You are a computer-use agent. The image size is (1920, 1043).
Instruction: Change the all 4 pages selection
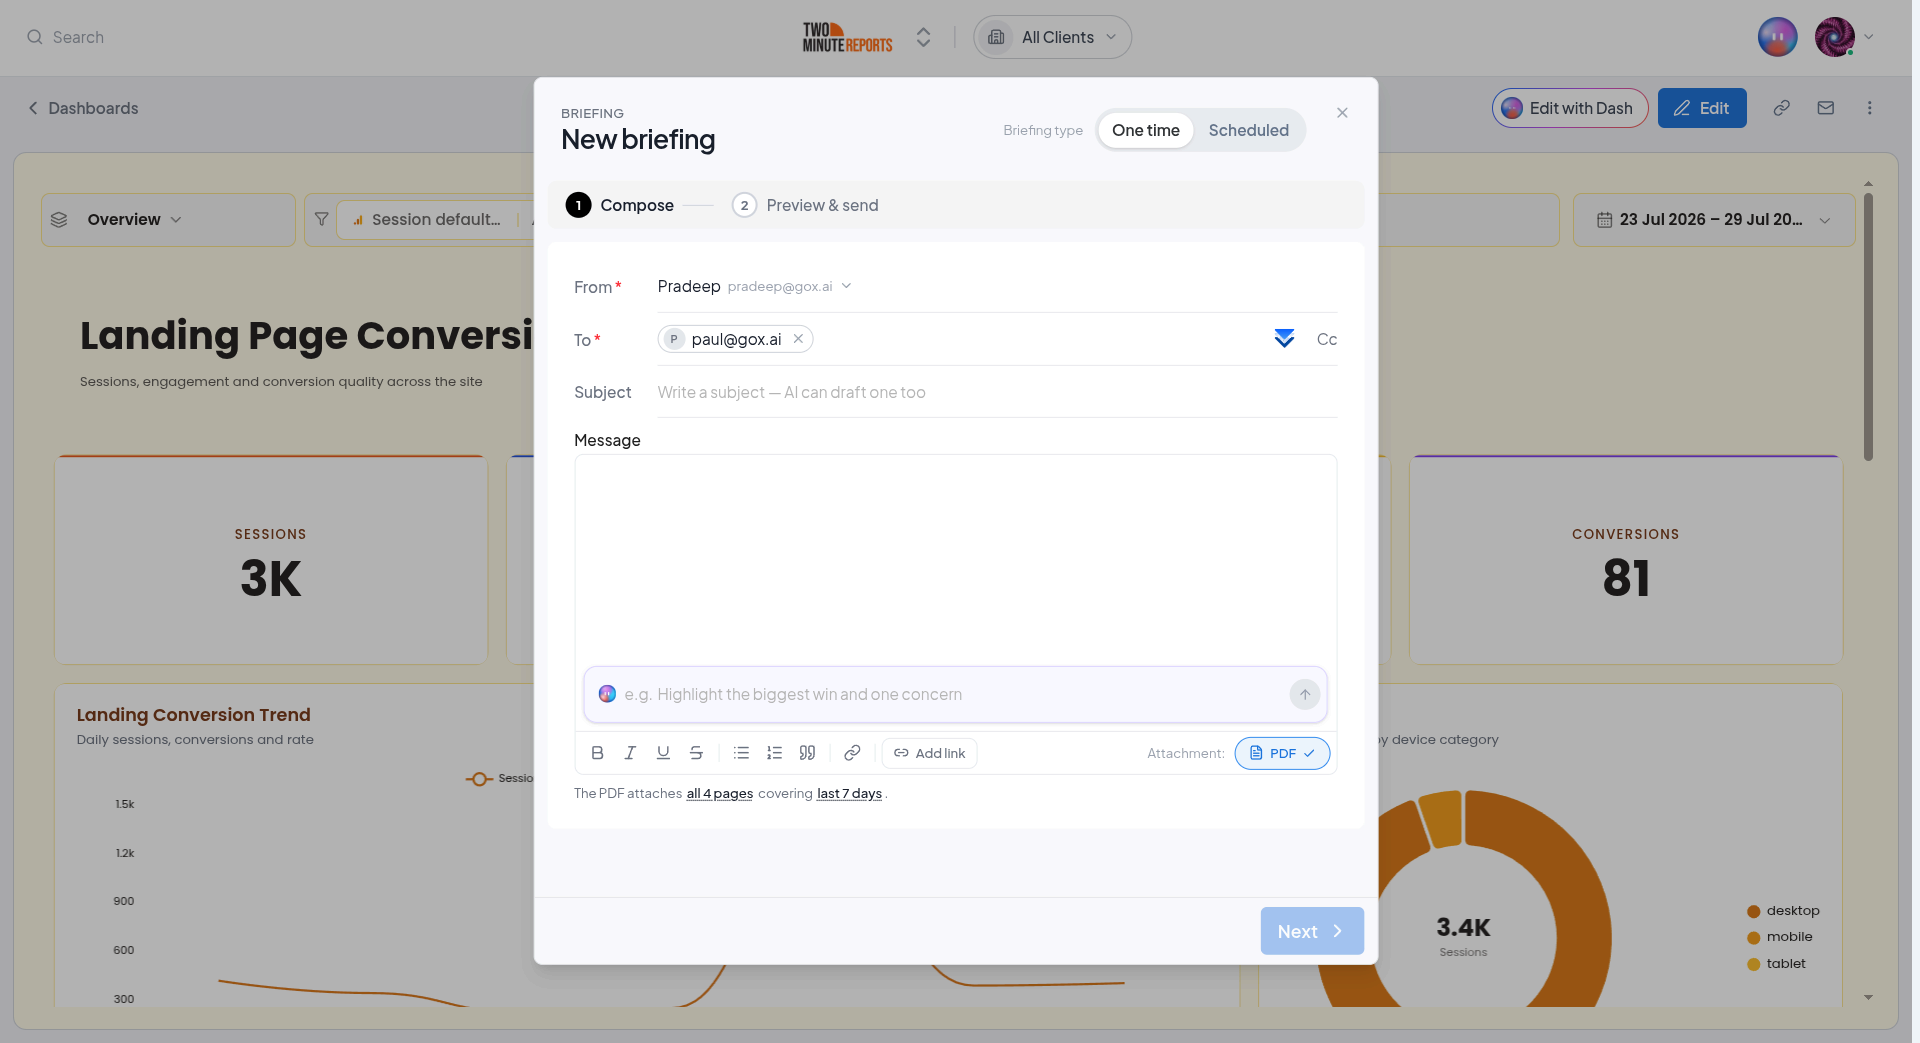coord(719,793)
